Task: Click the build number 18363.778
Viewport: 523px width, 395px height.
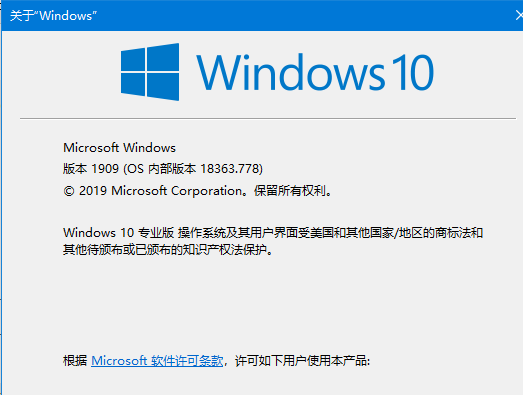Action: [x=230, y=168]
